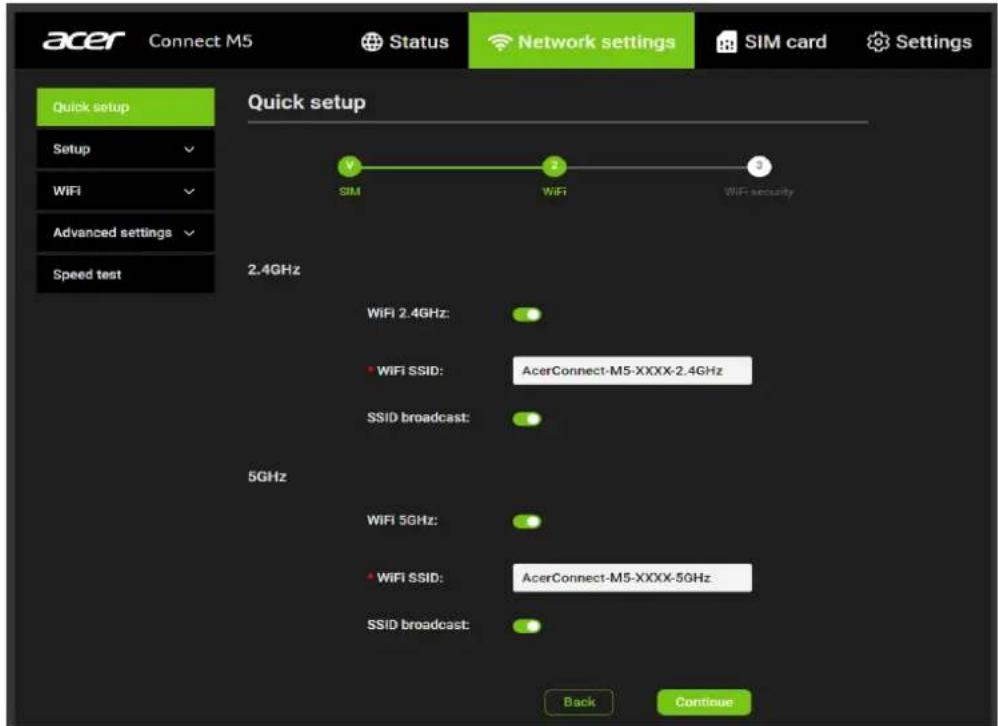Expand the Setup sidebar menu chevron

point(189,150)
